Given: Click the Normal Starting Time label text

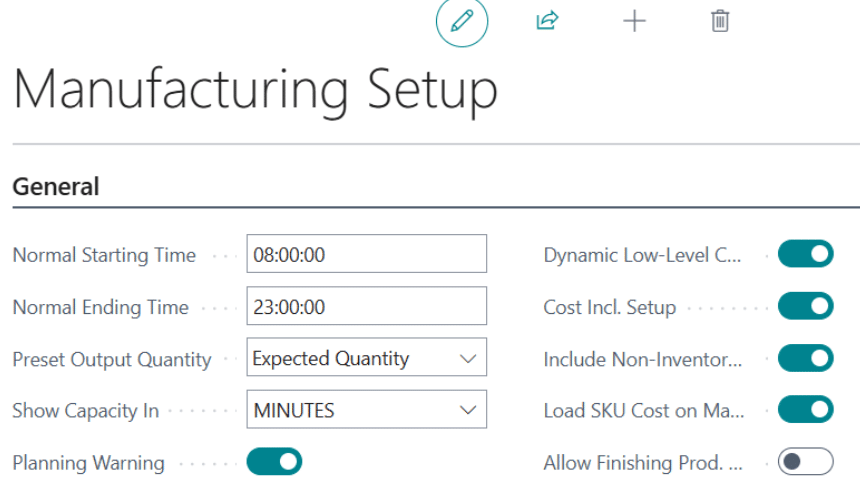Looking at the screenshot, I should click(x=104, y=255).
